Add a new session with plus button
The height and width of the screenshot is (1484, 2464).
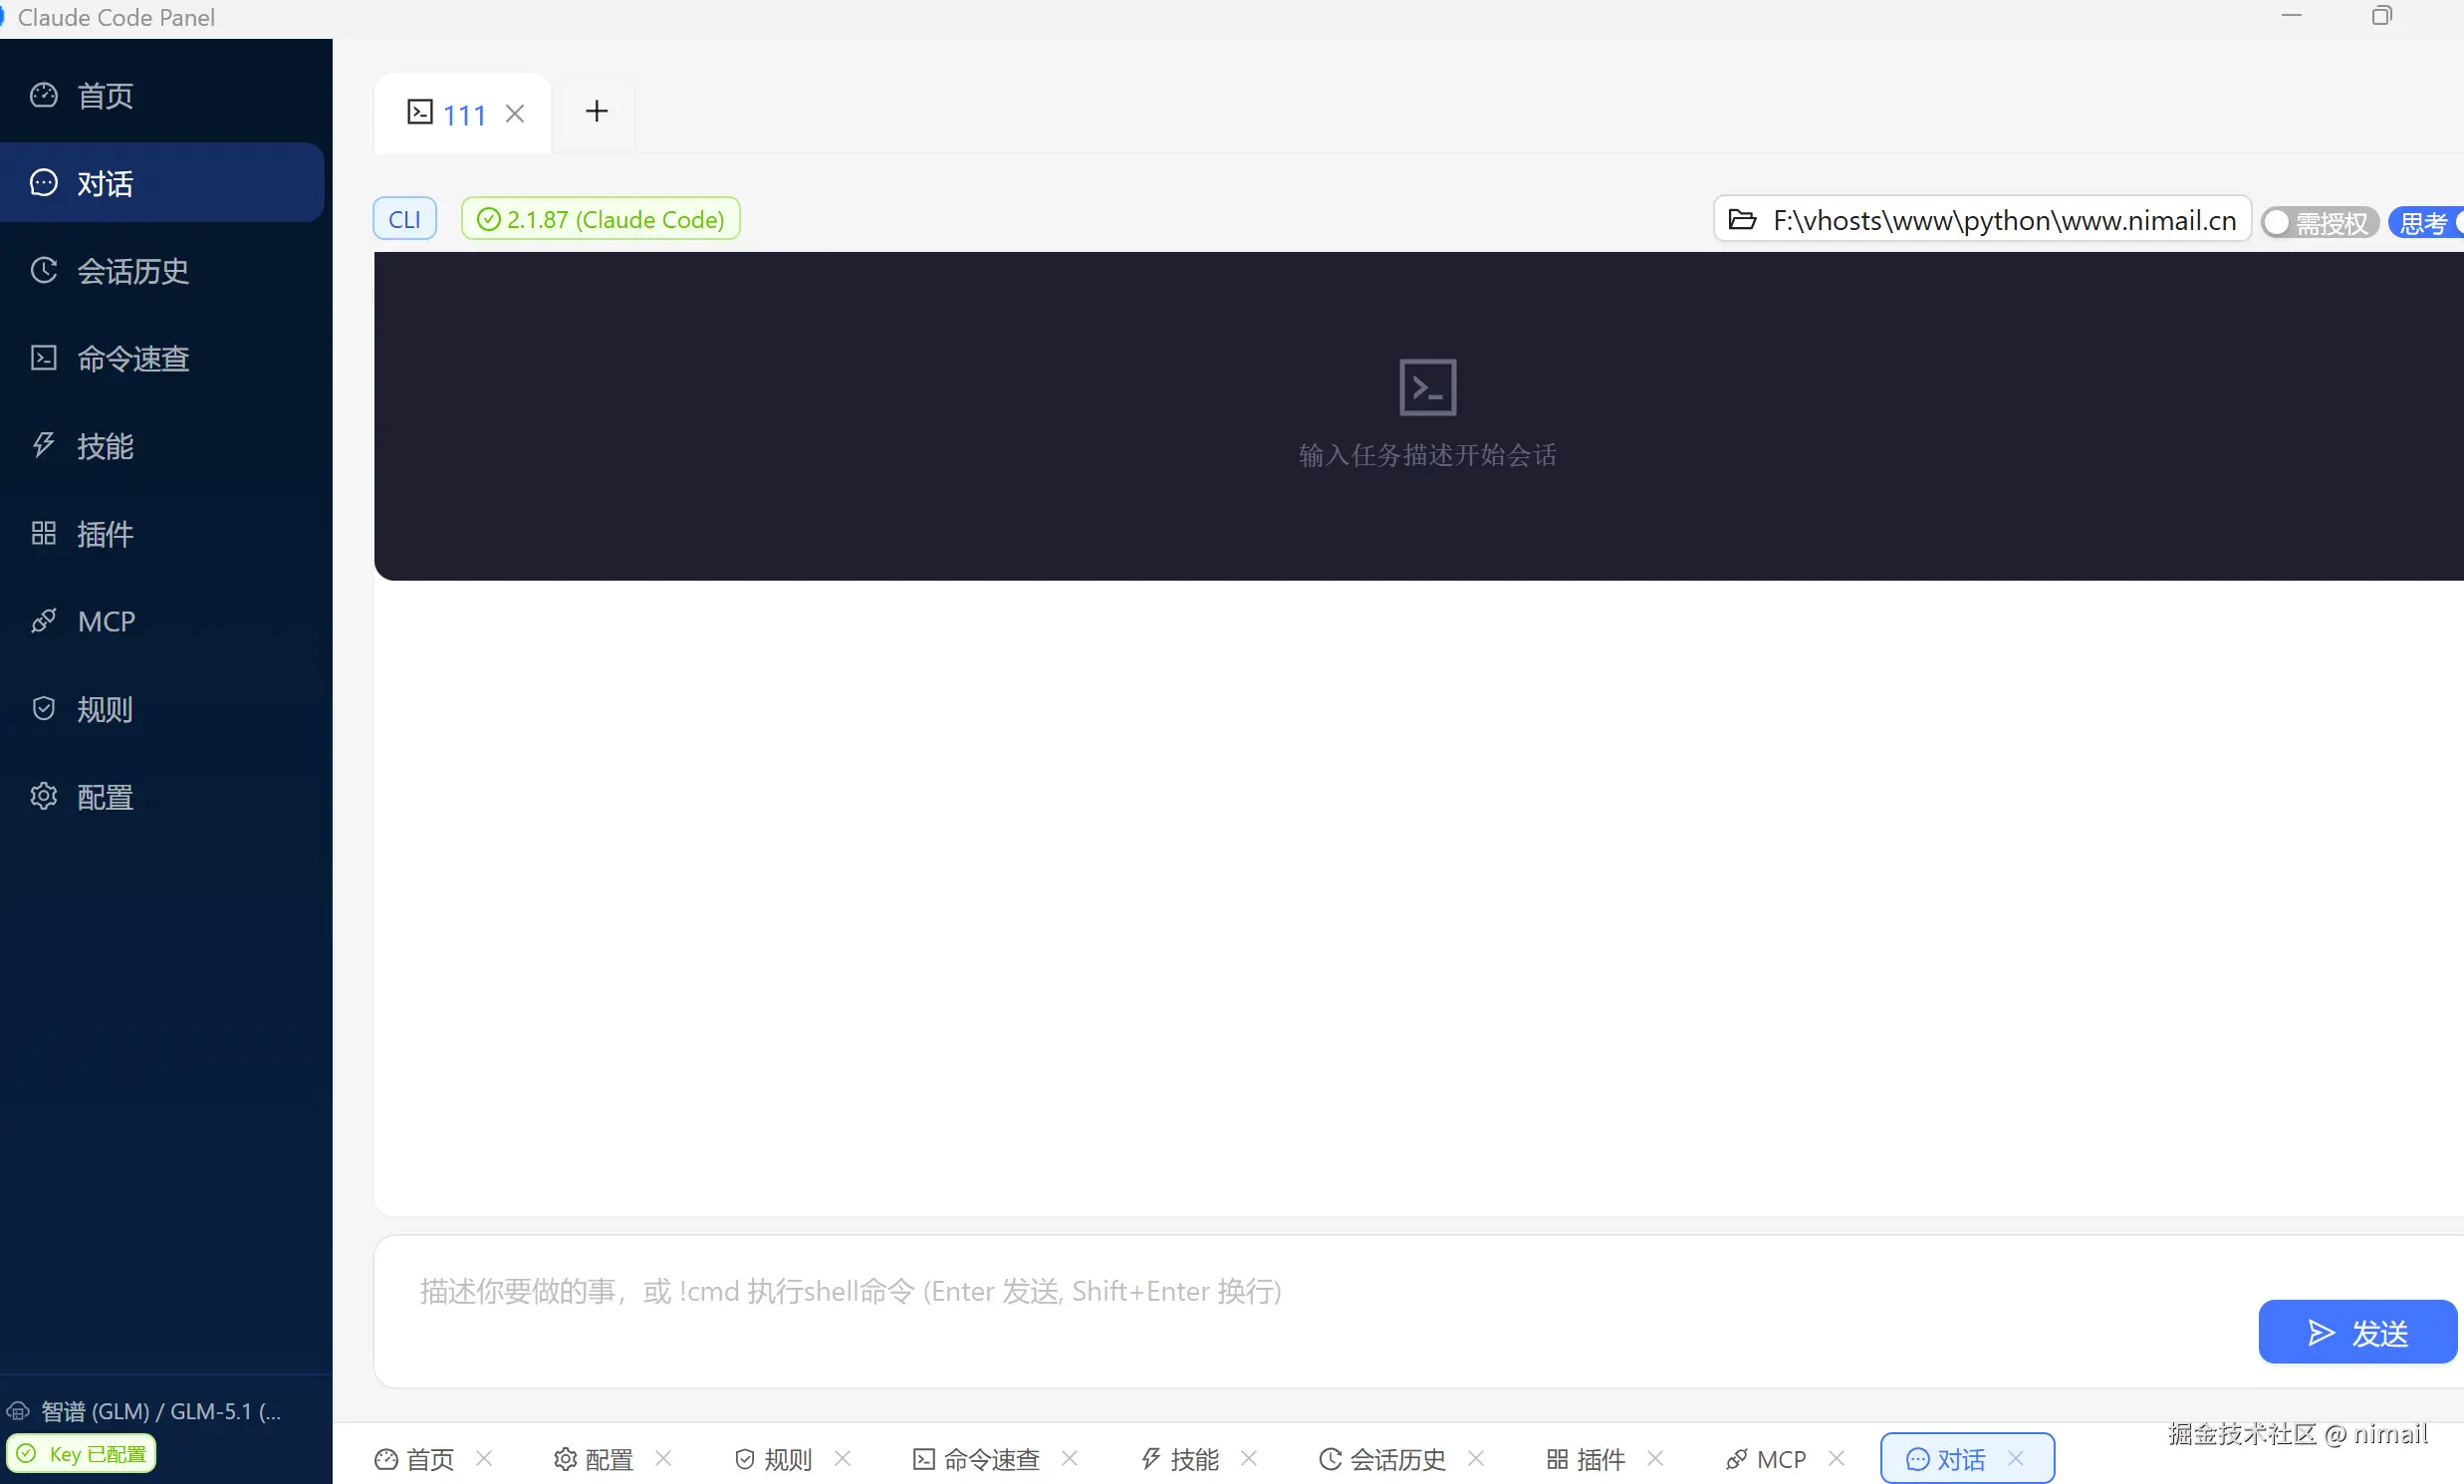pyautogui.click(x=596, y=111)
